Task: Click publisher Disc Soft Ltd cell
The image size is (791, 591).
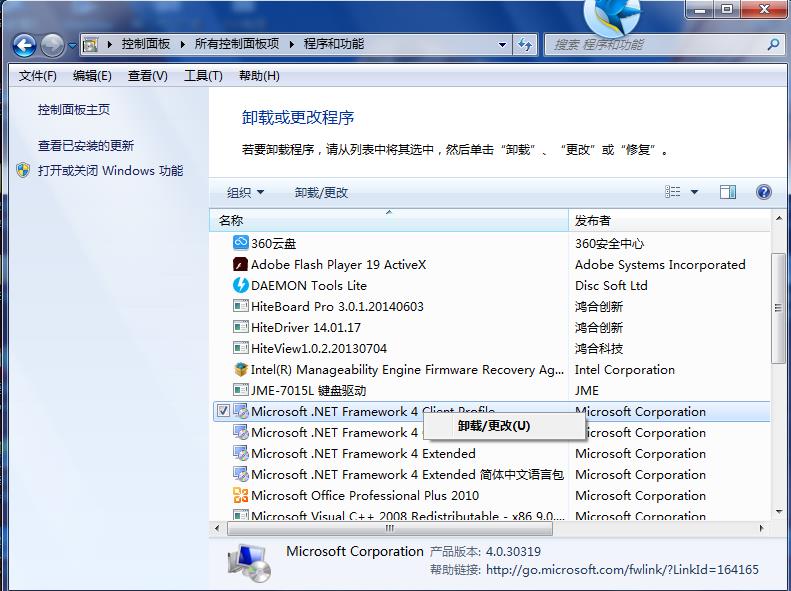Action: point(611,285)
